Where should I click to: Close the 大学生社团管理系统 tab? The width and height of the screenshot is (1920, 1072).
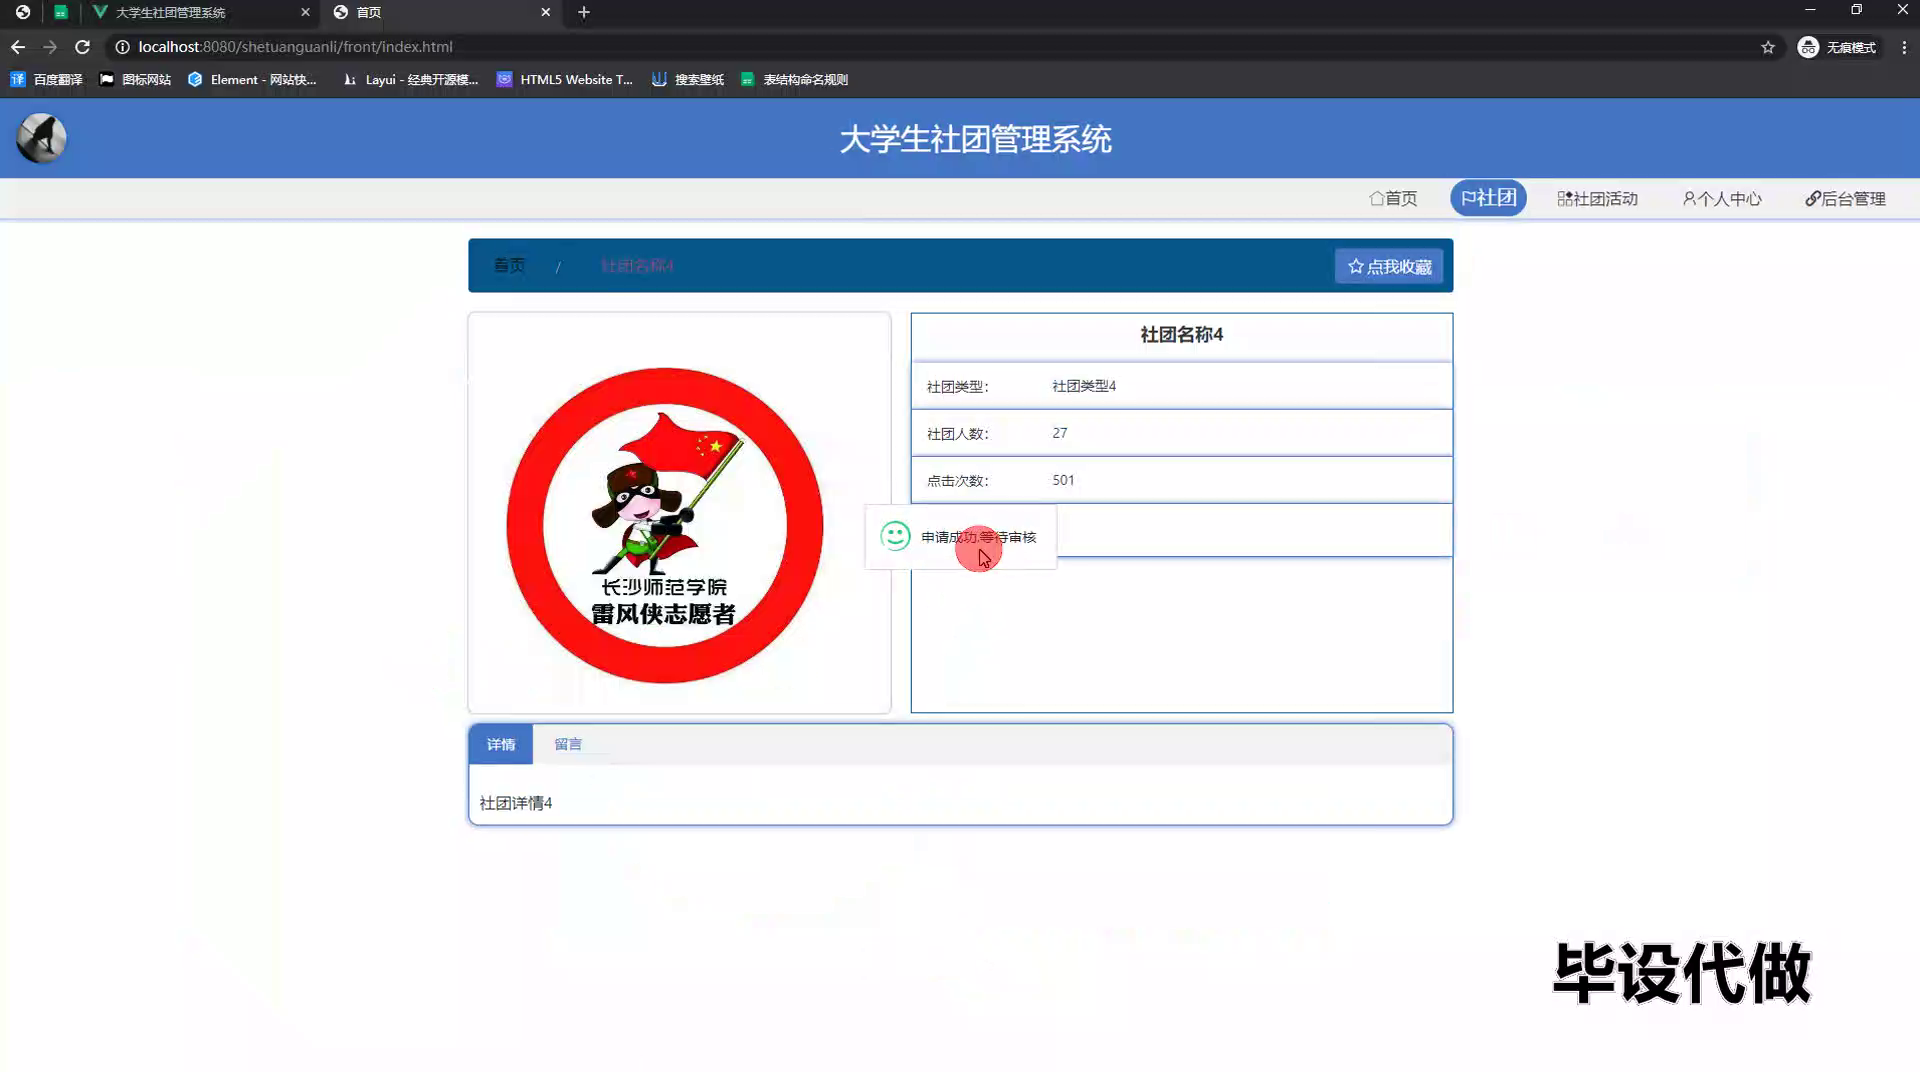coord(305,12)
